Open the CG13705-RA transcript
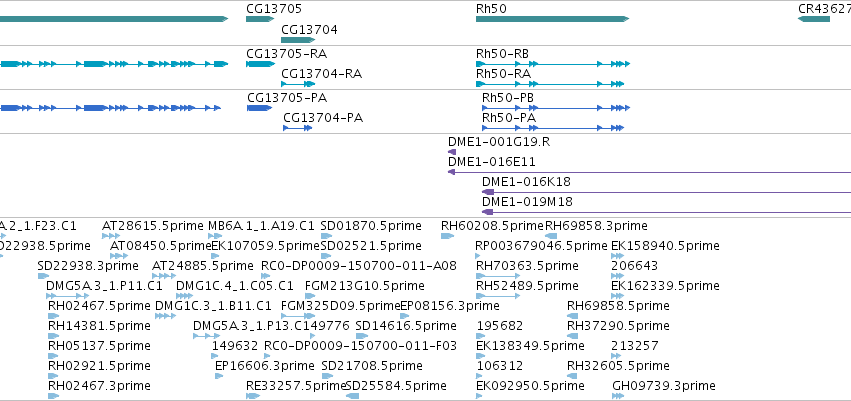The image size is (851, 401). tap(261, 64)
